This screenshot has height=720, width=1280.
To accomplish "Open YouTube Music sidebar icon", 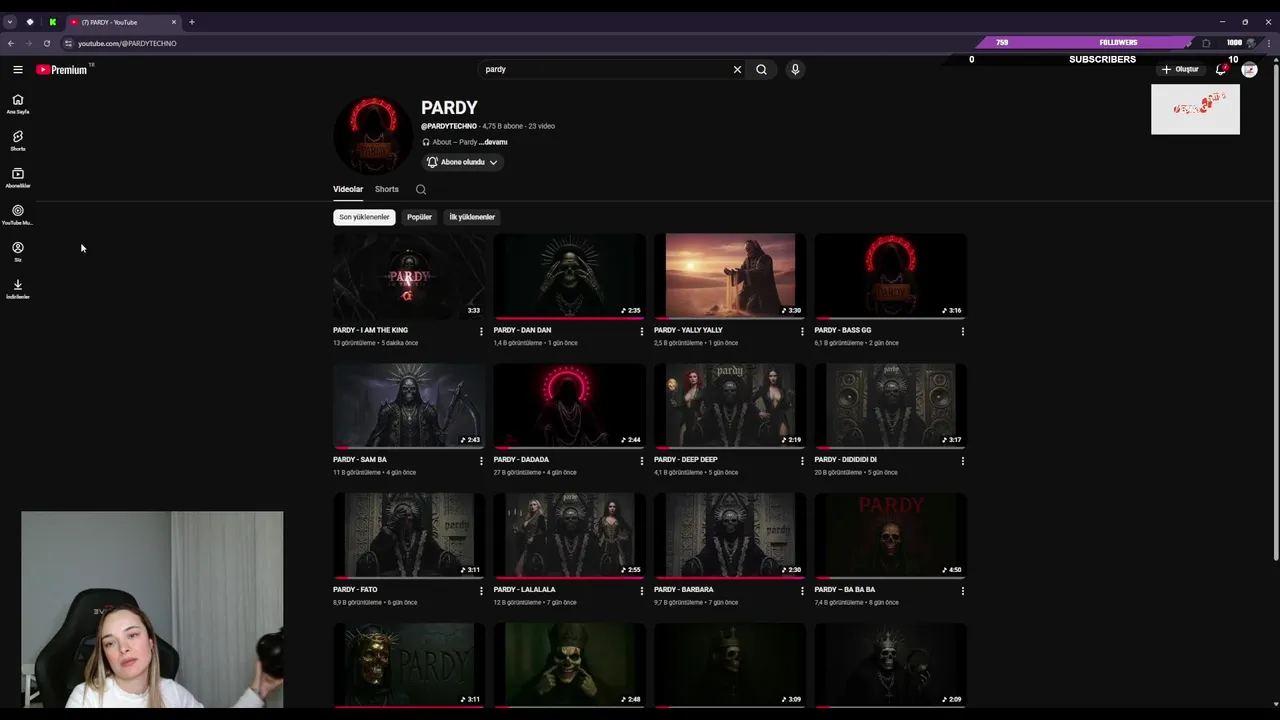I will [x=18, y=215].
